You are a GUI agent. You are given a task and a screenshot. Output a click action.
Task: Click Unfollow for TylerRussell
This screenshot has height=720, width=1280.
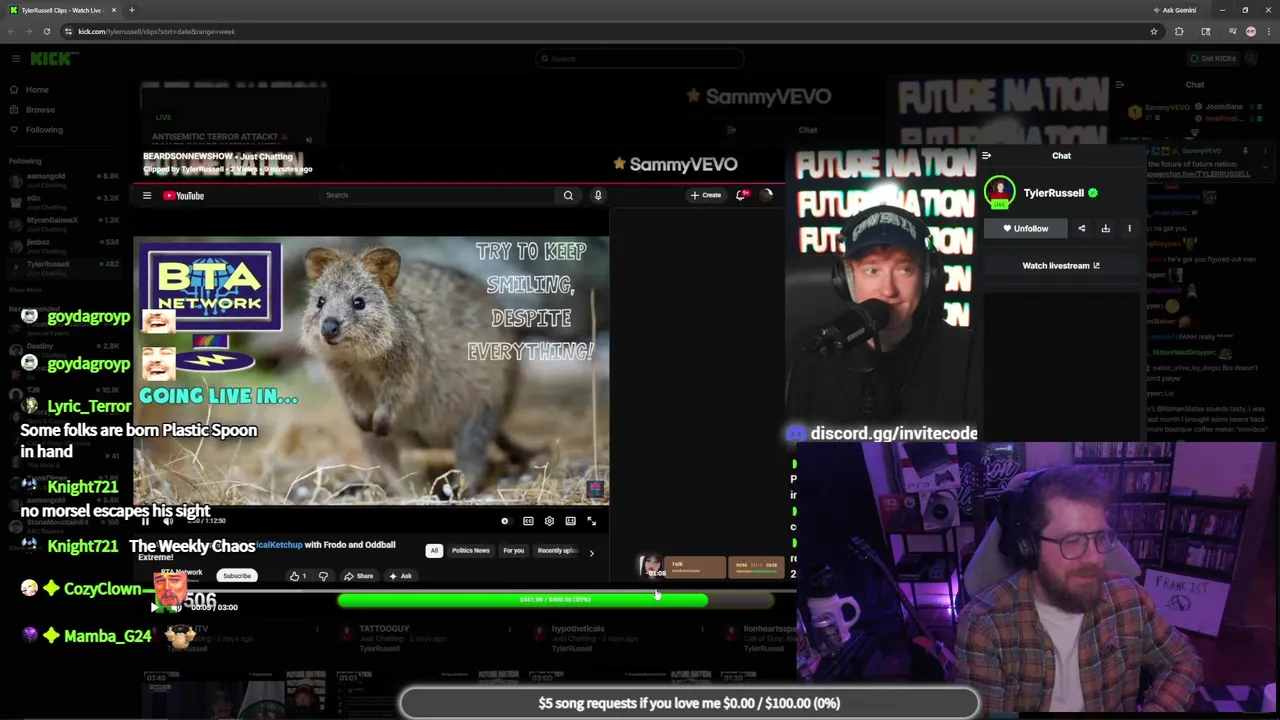(1026, 229)
